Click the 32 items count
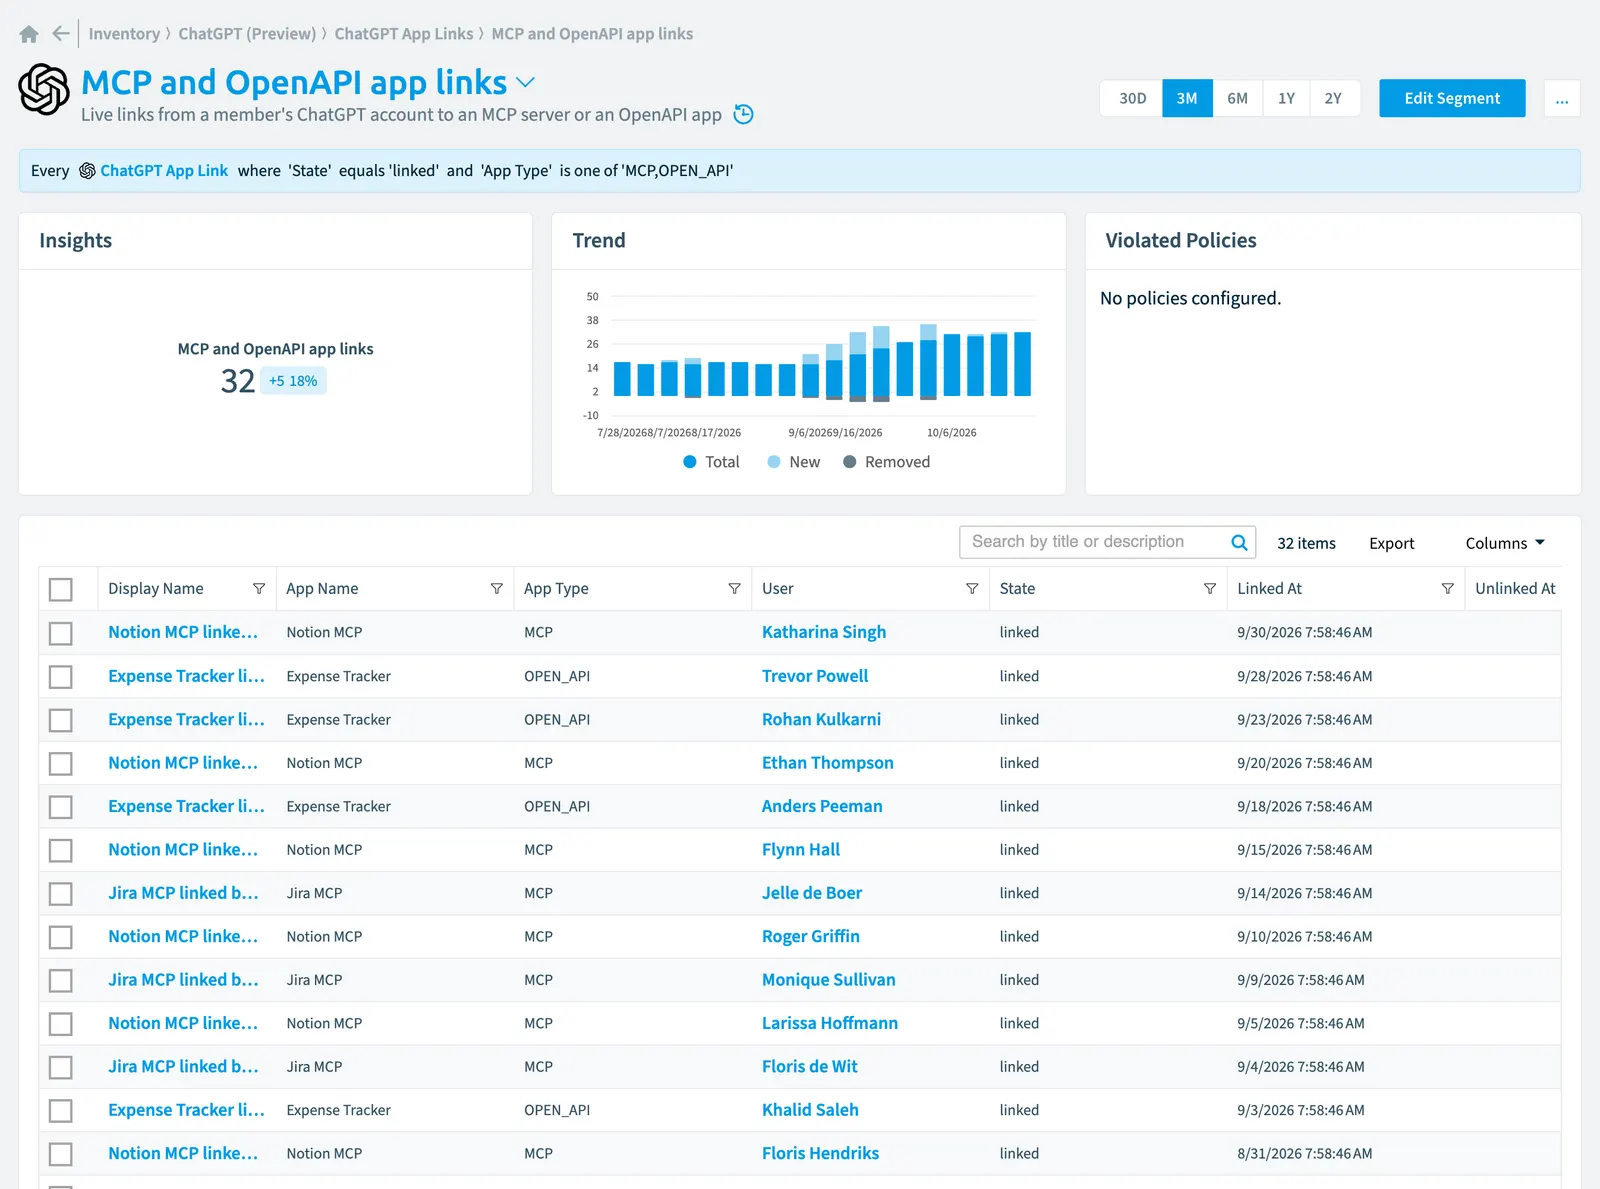 click(x=1306, y=543)
